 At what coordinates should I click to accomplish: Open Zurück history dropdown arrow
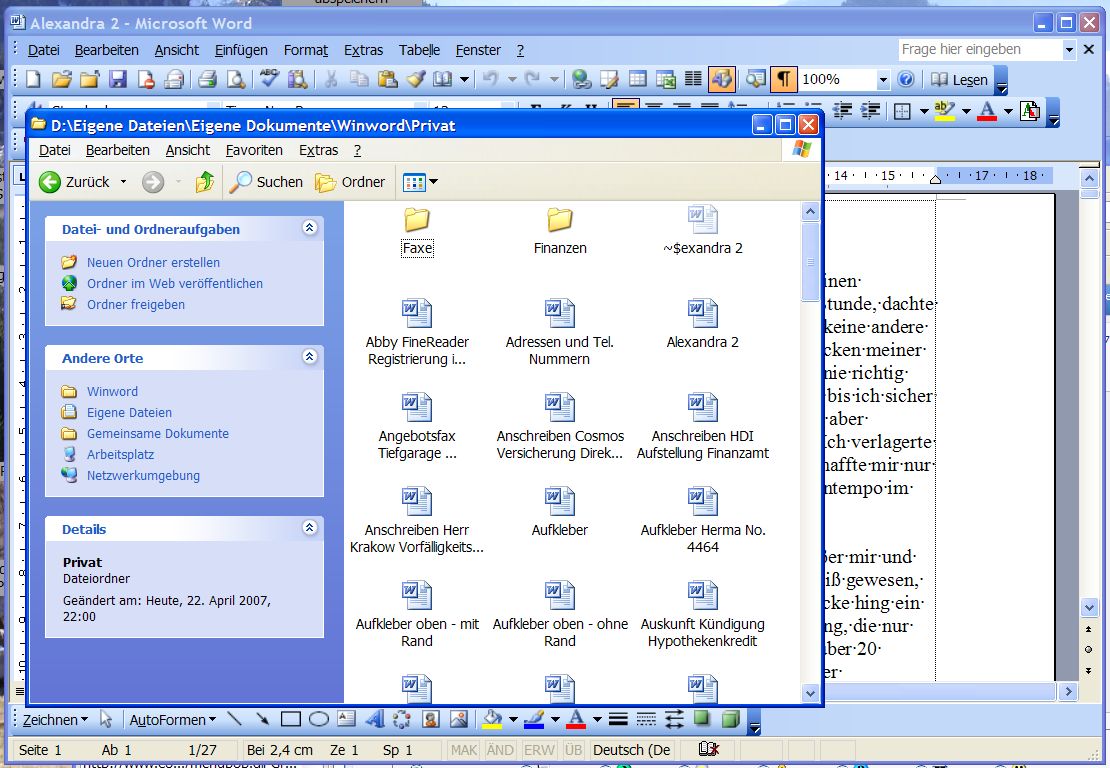pos(123,182)
